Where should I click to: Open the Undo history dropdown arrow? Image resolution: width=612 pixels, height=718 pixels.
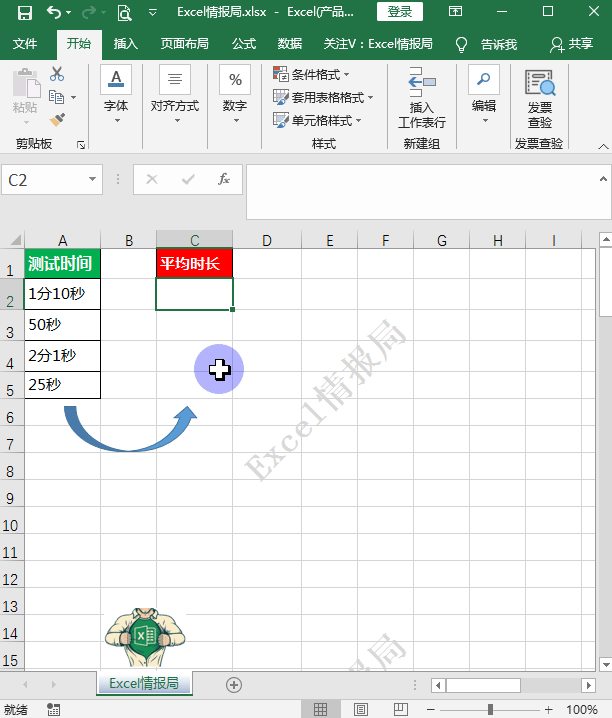pyautogui.click(x=69, y=12)
